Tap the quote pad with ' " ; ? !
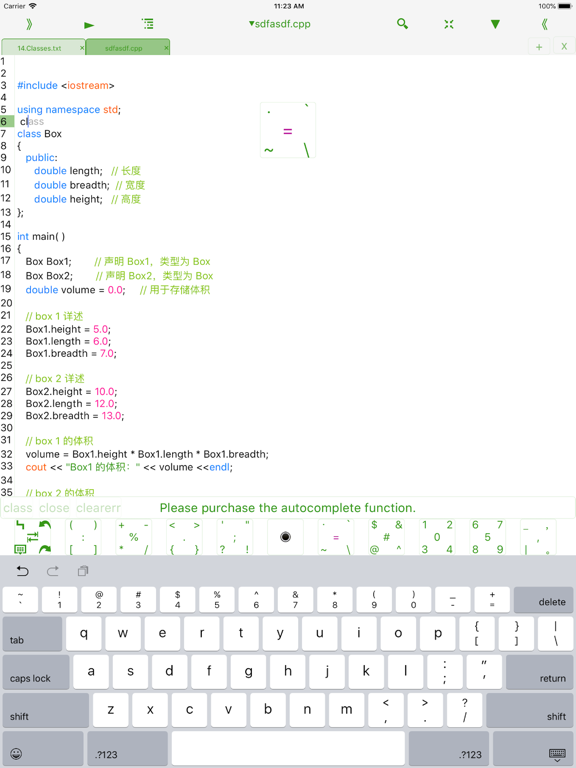576x768 pixels. coord(235,537)
